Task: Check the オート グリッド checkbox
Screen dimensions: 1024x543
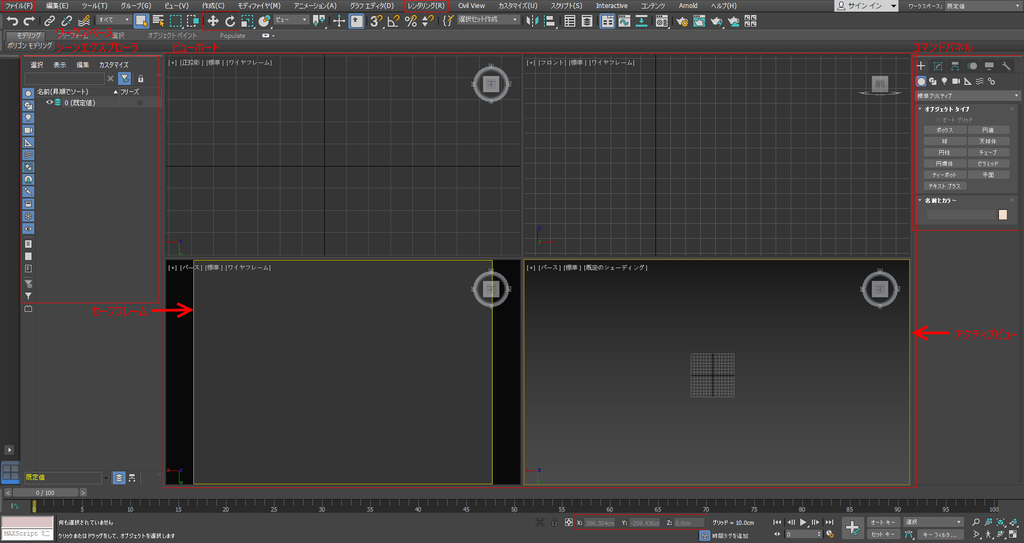Action: 938,120
